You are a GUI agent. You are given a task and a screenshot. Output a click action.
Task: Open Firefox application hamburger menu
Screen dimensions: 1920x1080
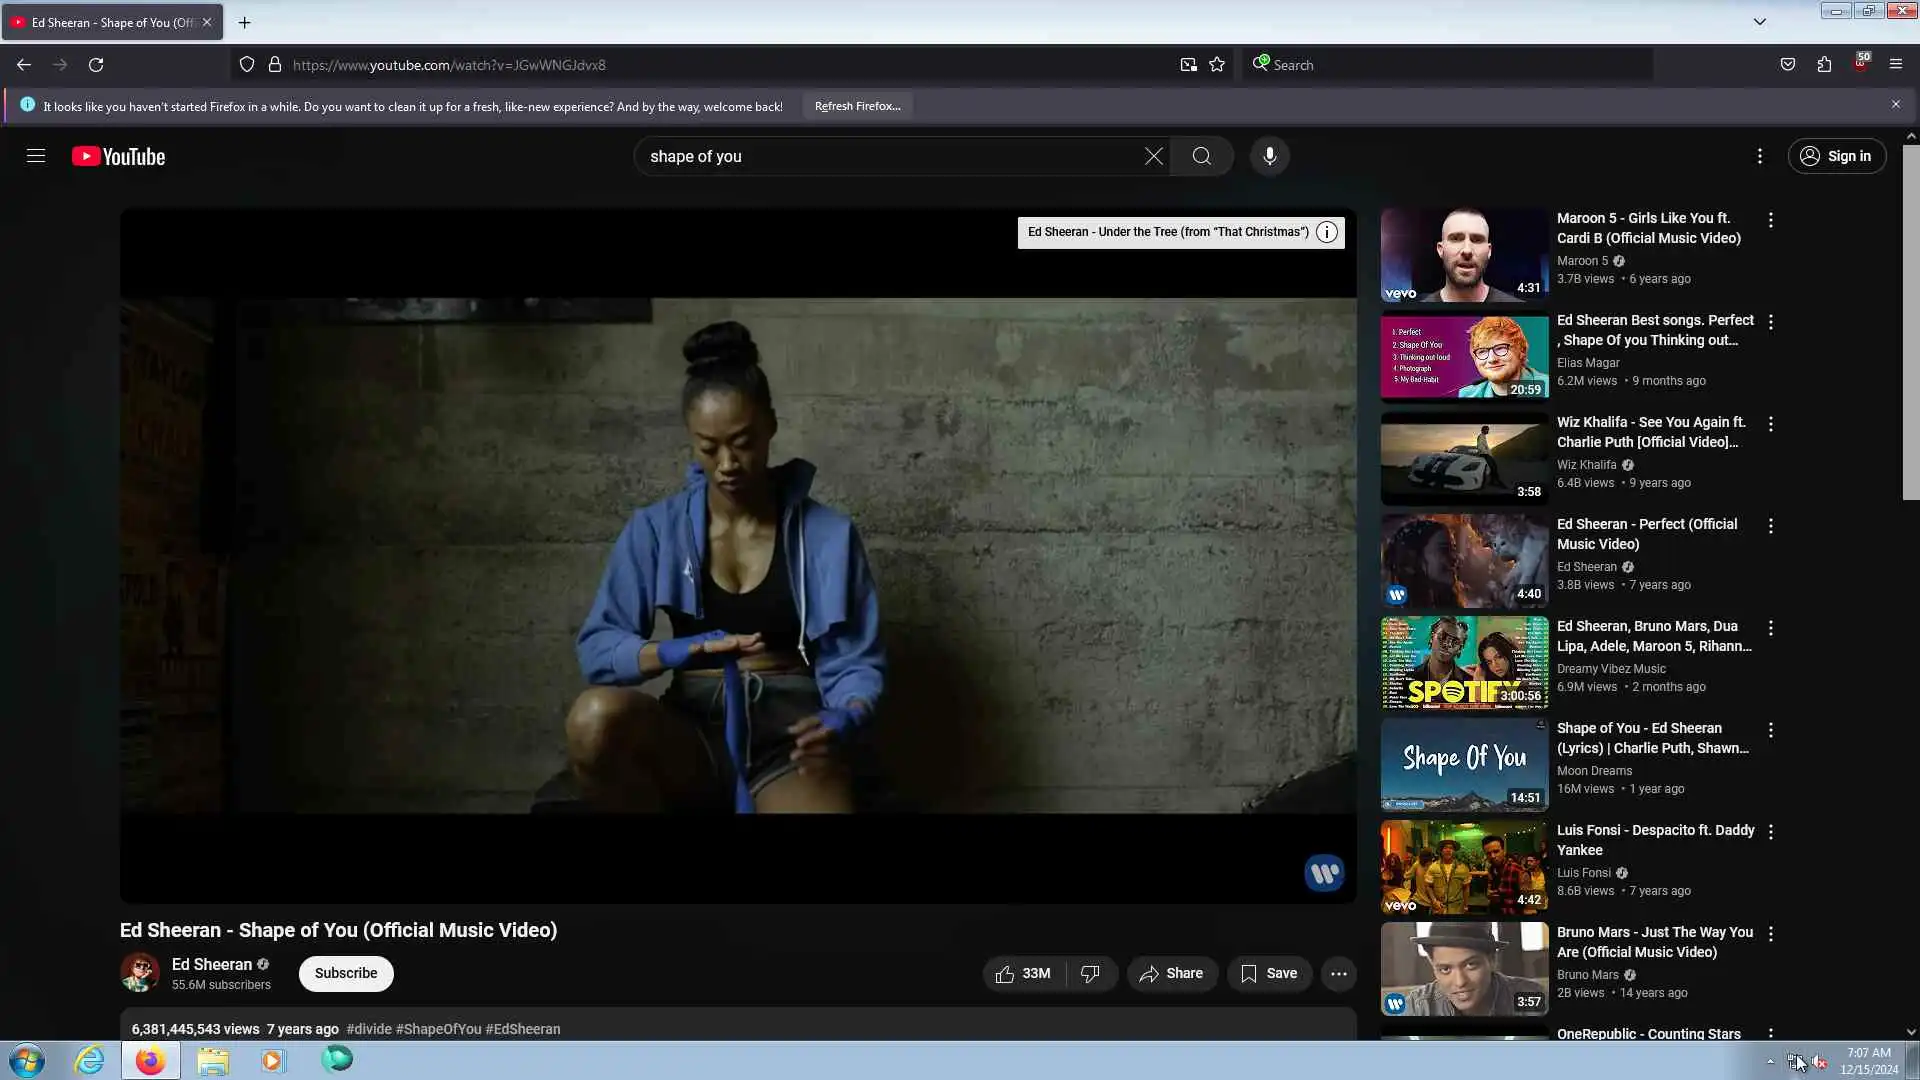(x=1895, y=65)
